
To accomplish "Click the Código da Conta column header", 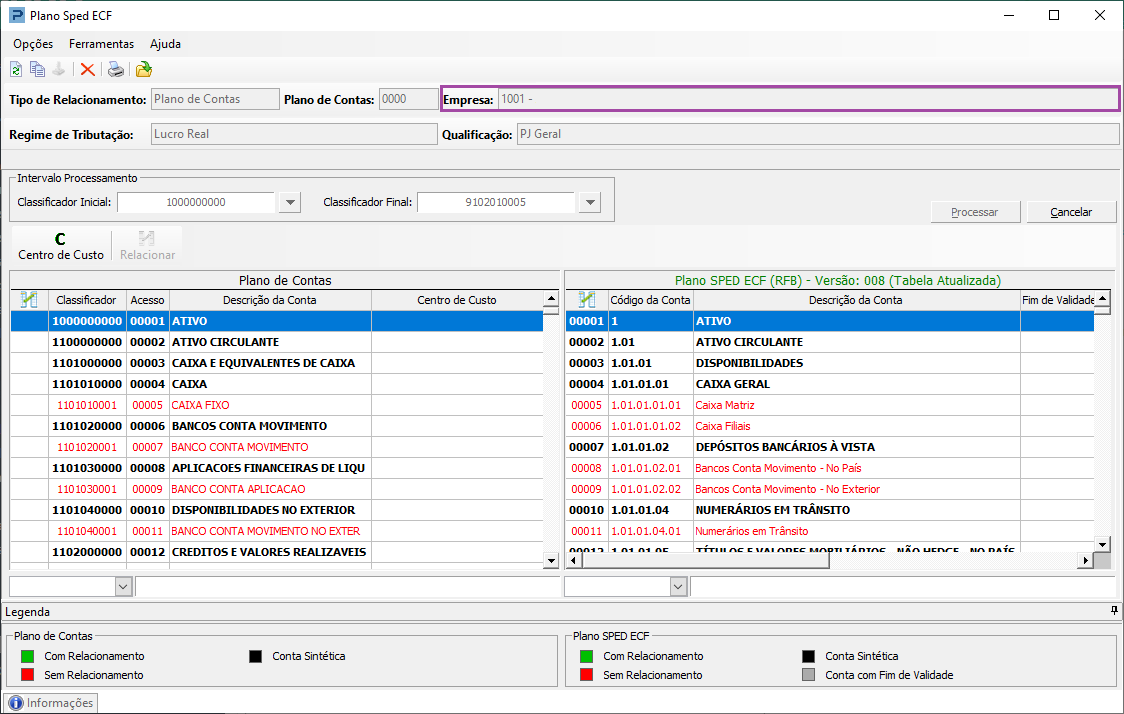I will (650, 300).
